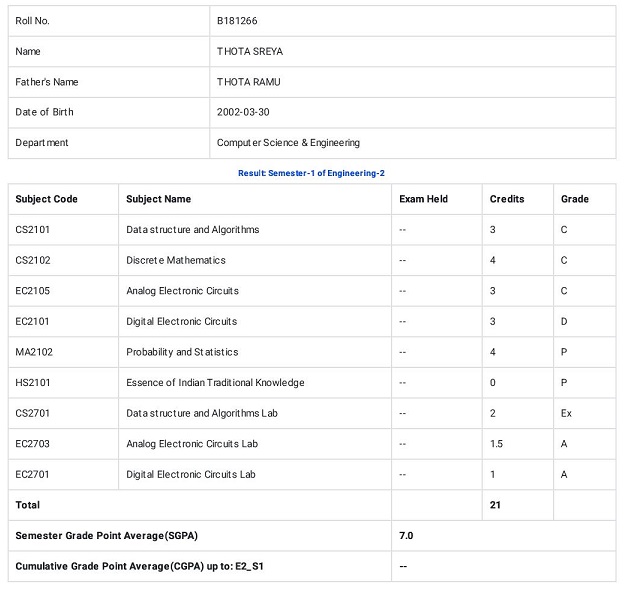Click the father's name THOTA RAMU
The width and height of the screenshot is (624, 589).
(x=248, y=82)
